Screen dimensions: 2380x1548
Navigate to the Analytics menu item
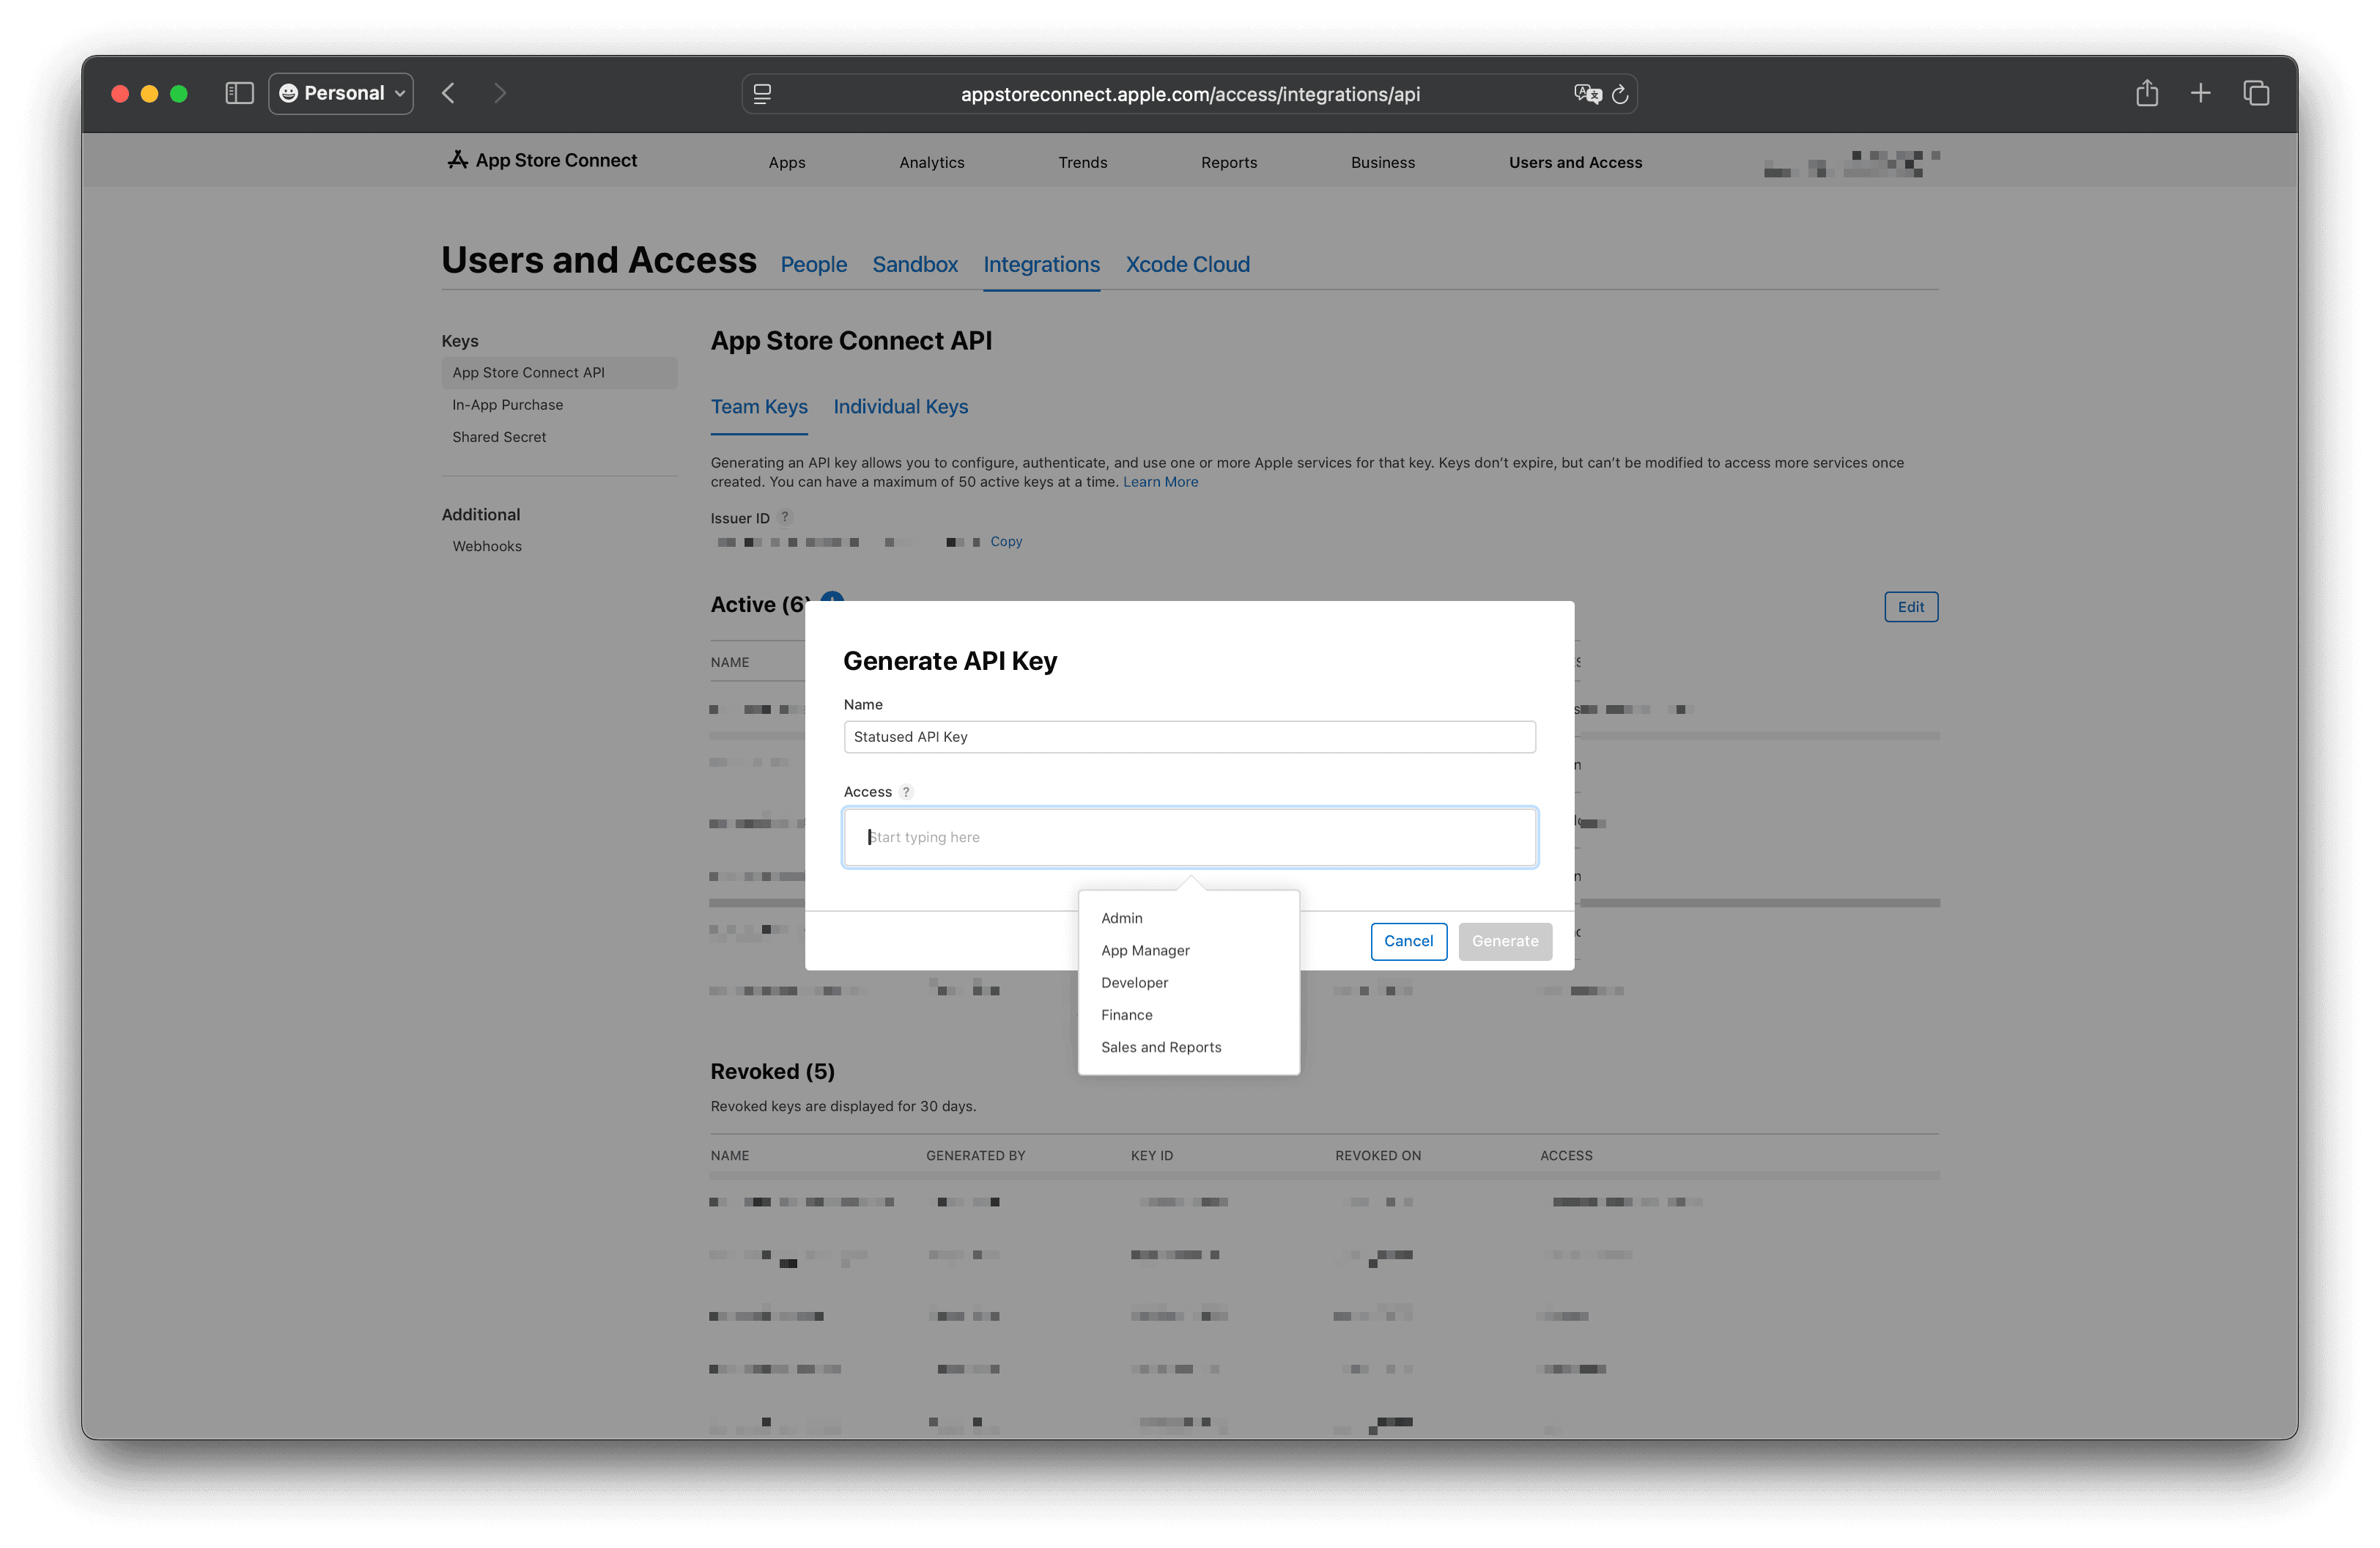pos(931,162)
